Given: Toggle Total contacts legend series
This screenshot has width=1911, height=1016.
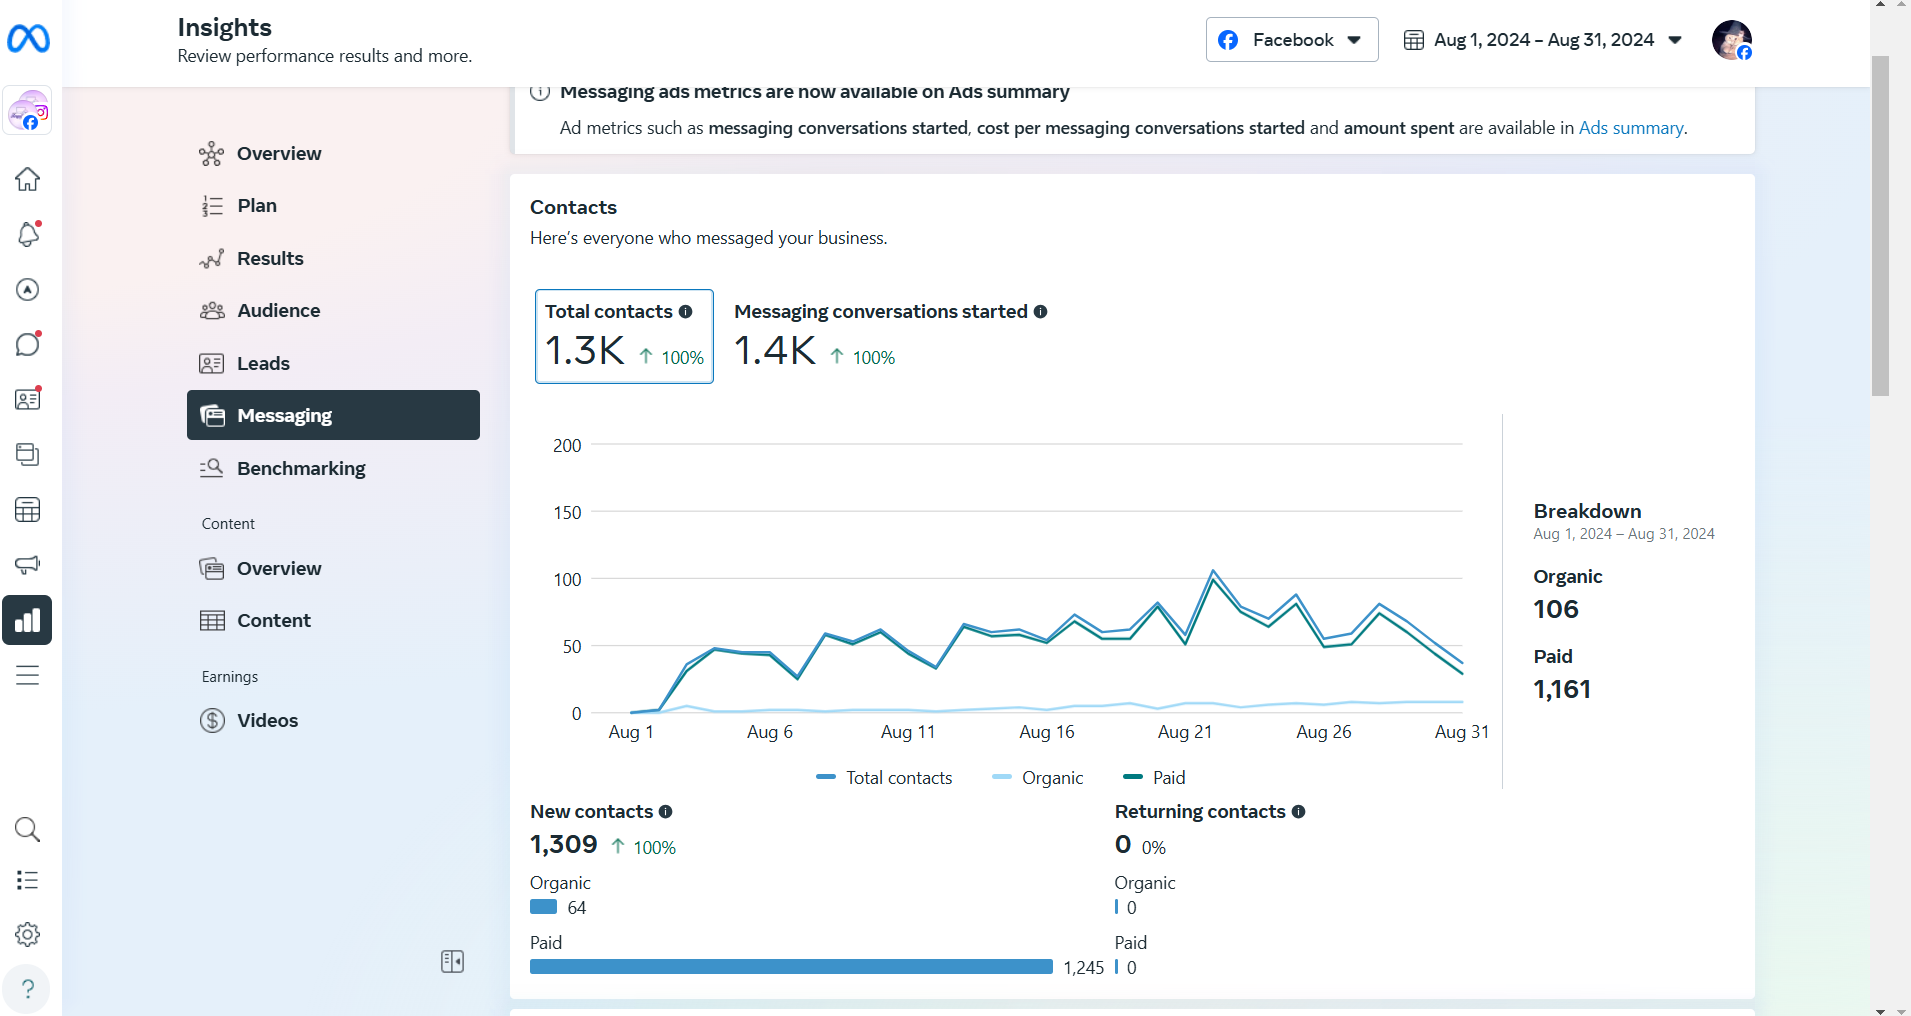Looking at the screenshot, I should tap(885, 778).
